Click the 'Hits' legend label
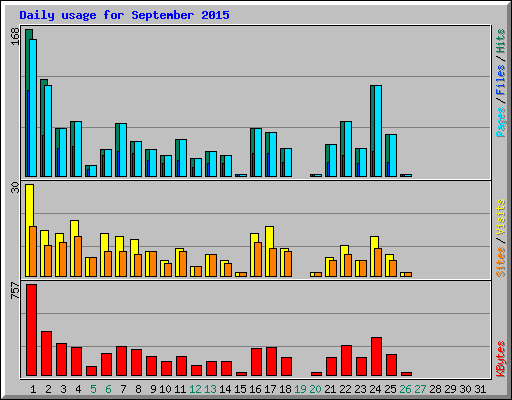Image resolution: width=512 pixels, height=400 pixels. [500, 41]
